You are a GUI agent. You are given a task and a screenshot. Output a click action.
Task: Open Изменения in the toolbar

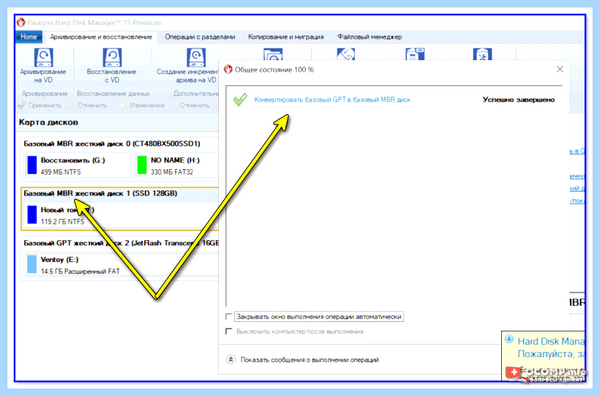pos(142,105)
